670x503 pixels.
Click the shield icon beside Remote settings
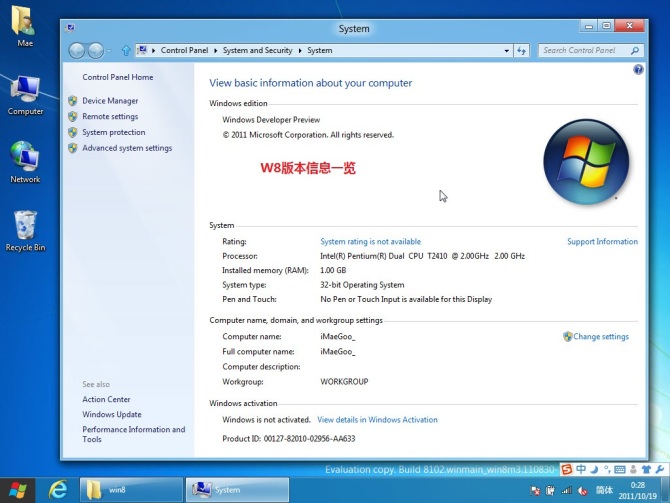[x=73, y=116]
